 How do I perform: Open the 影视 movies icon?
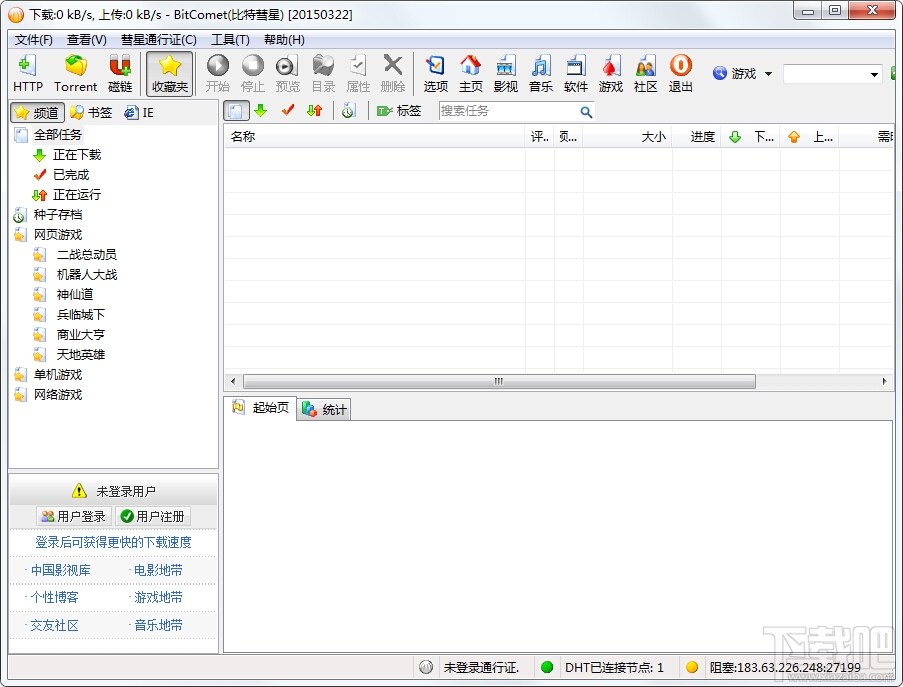click(506, 74)
